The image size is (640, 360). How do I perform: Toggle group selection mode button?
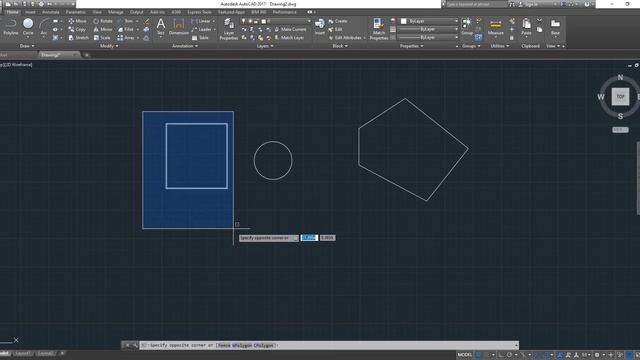point(478,38)
